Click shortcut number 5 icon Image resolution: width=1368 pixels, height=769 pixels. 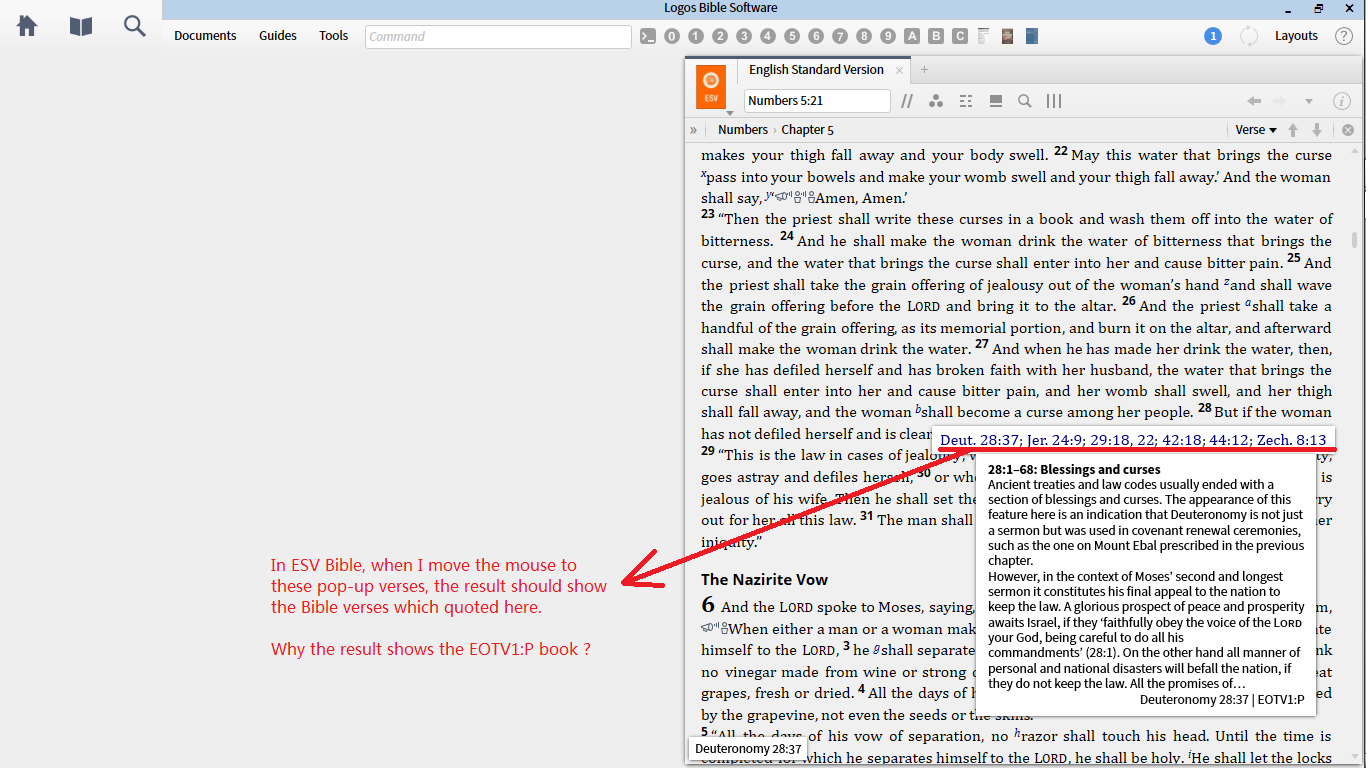[x=792, y=36]
